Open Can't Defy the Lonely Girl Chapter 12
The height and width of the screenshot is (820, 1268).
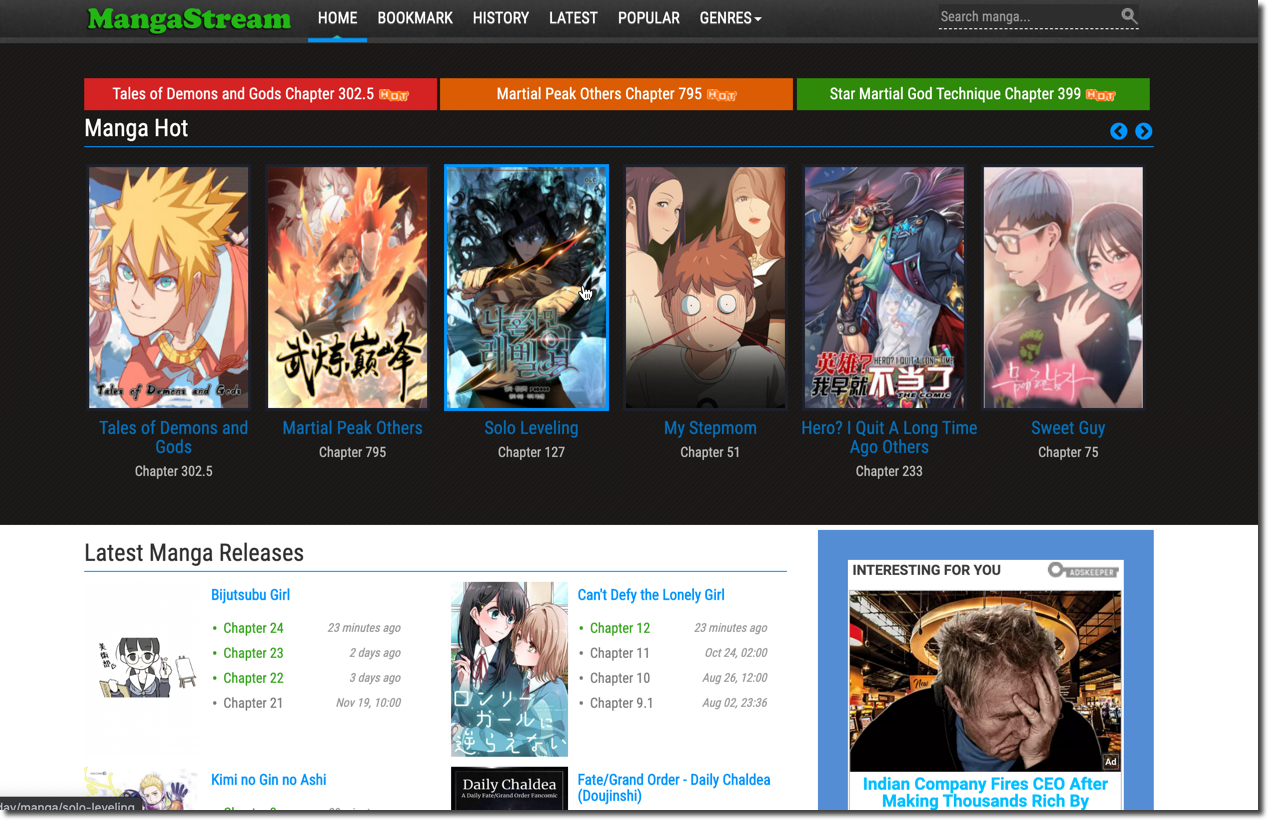(620, 628)
